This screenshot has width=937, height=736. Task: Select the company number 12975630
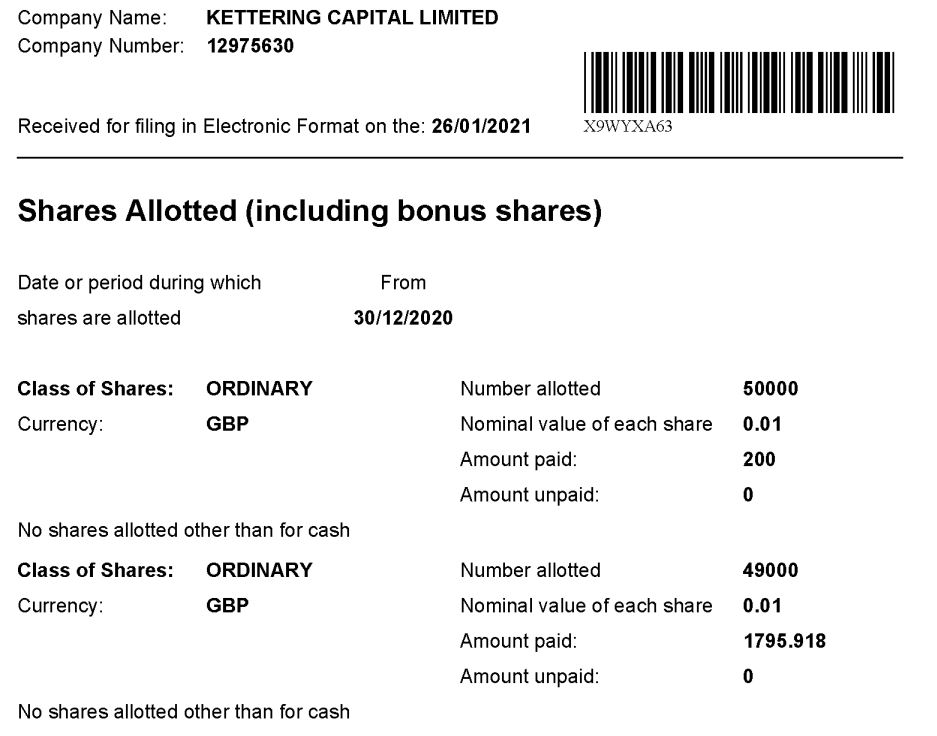250,45
